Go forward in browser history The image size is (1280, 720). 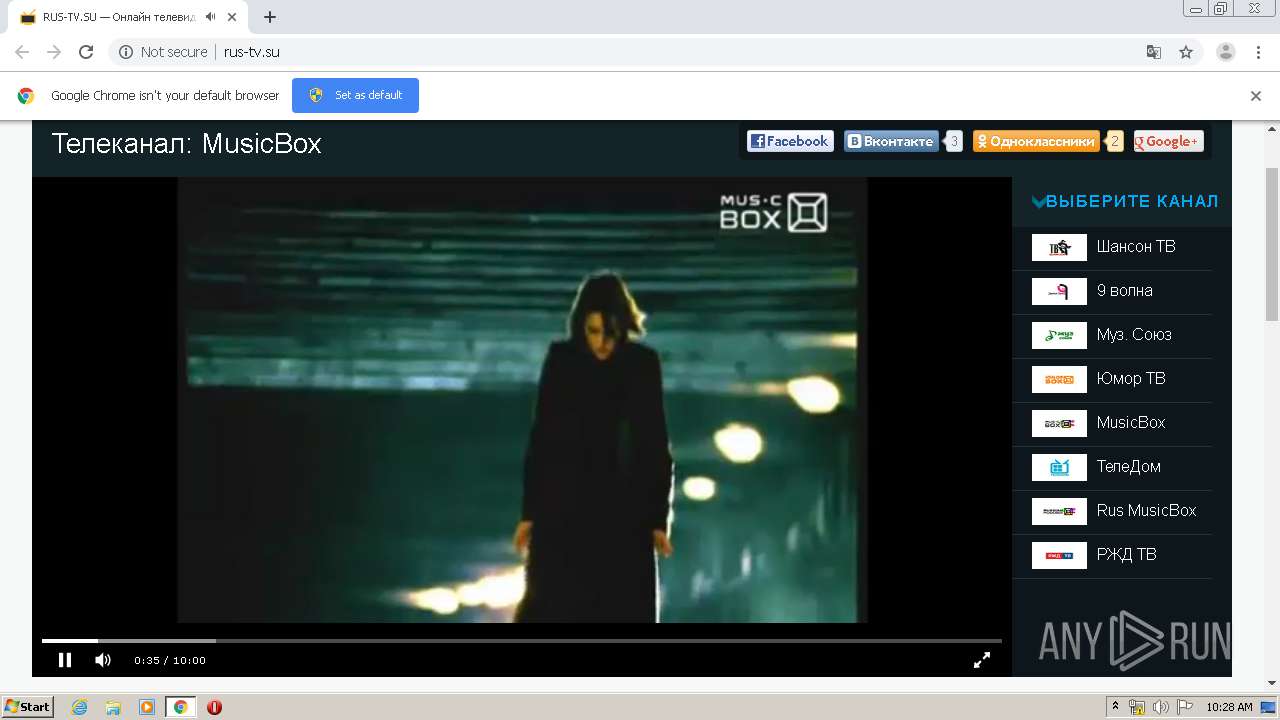click(54, 52)
